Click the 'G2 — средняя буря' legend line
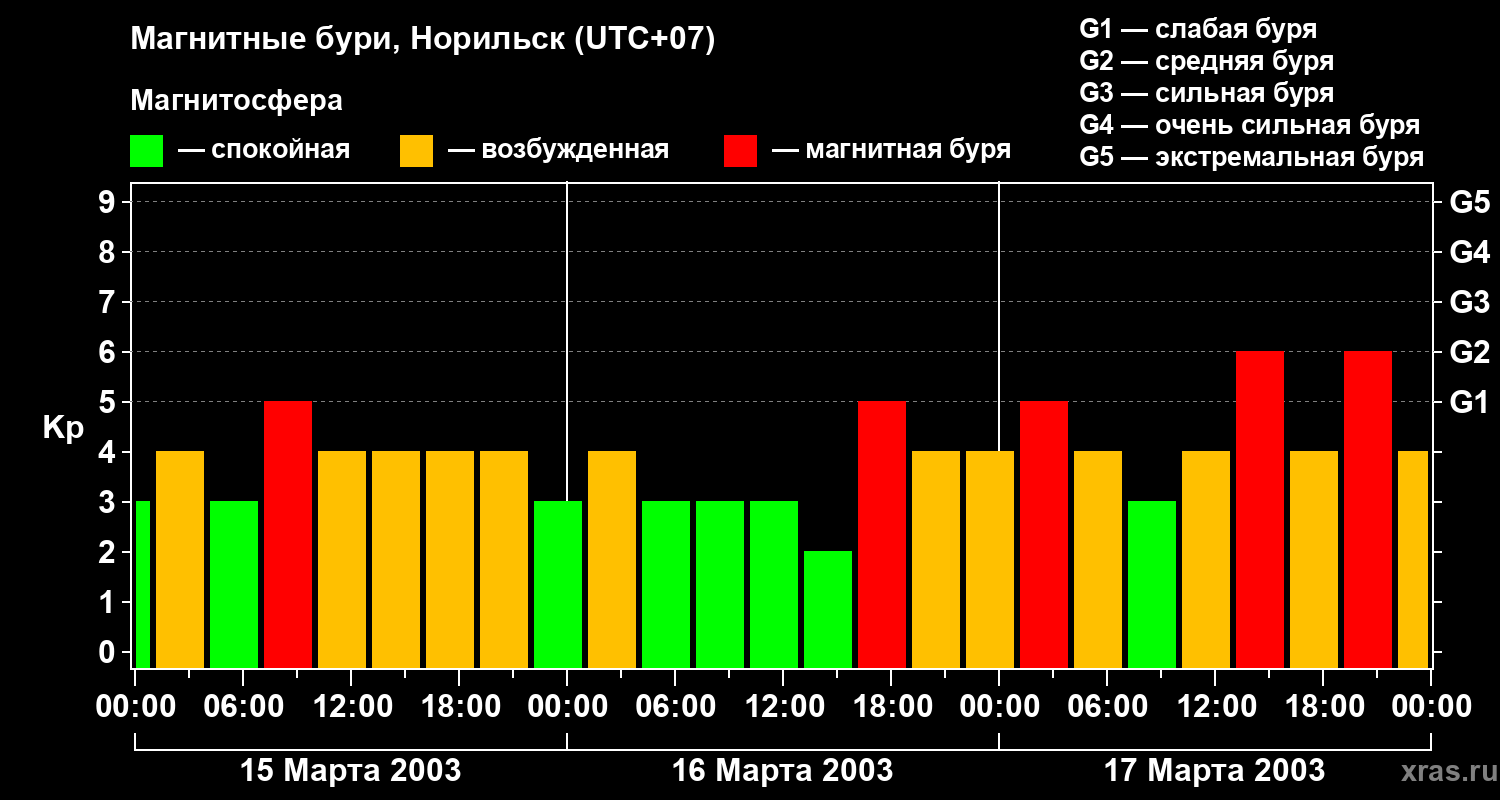Screen dimensions: 1500x800 (1206, 61)
